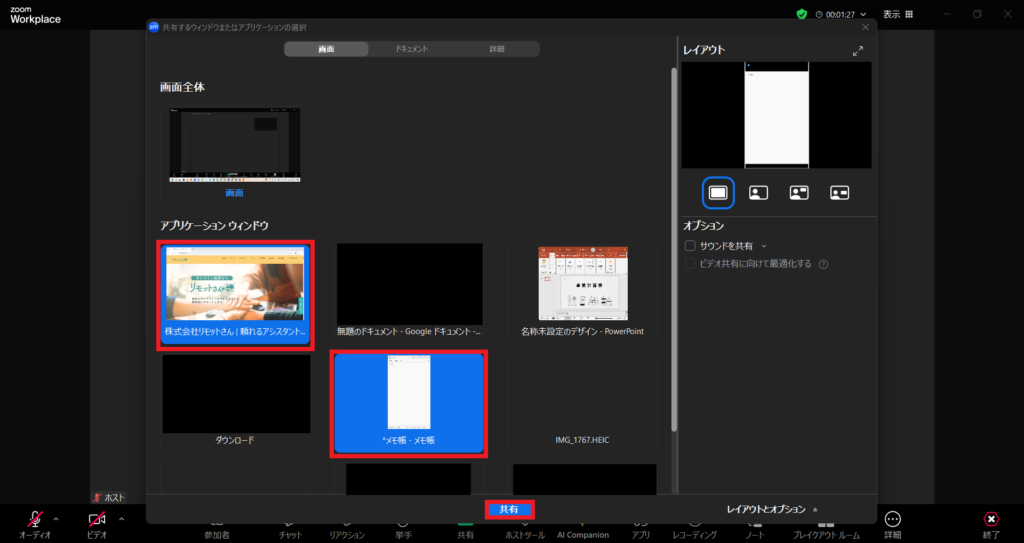1024x543 pixels.
Task: Click the muted microphone audio icon
Action: [x=35, y=518]
